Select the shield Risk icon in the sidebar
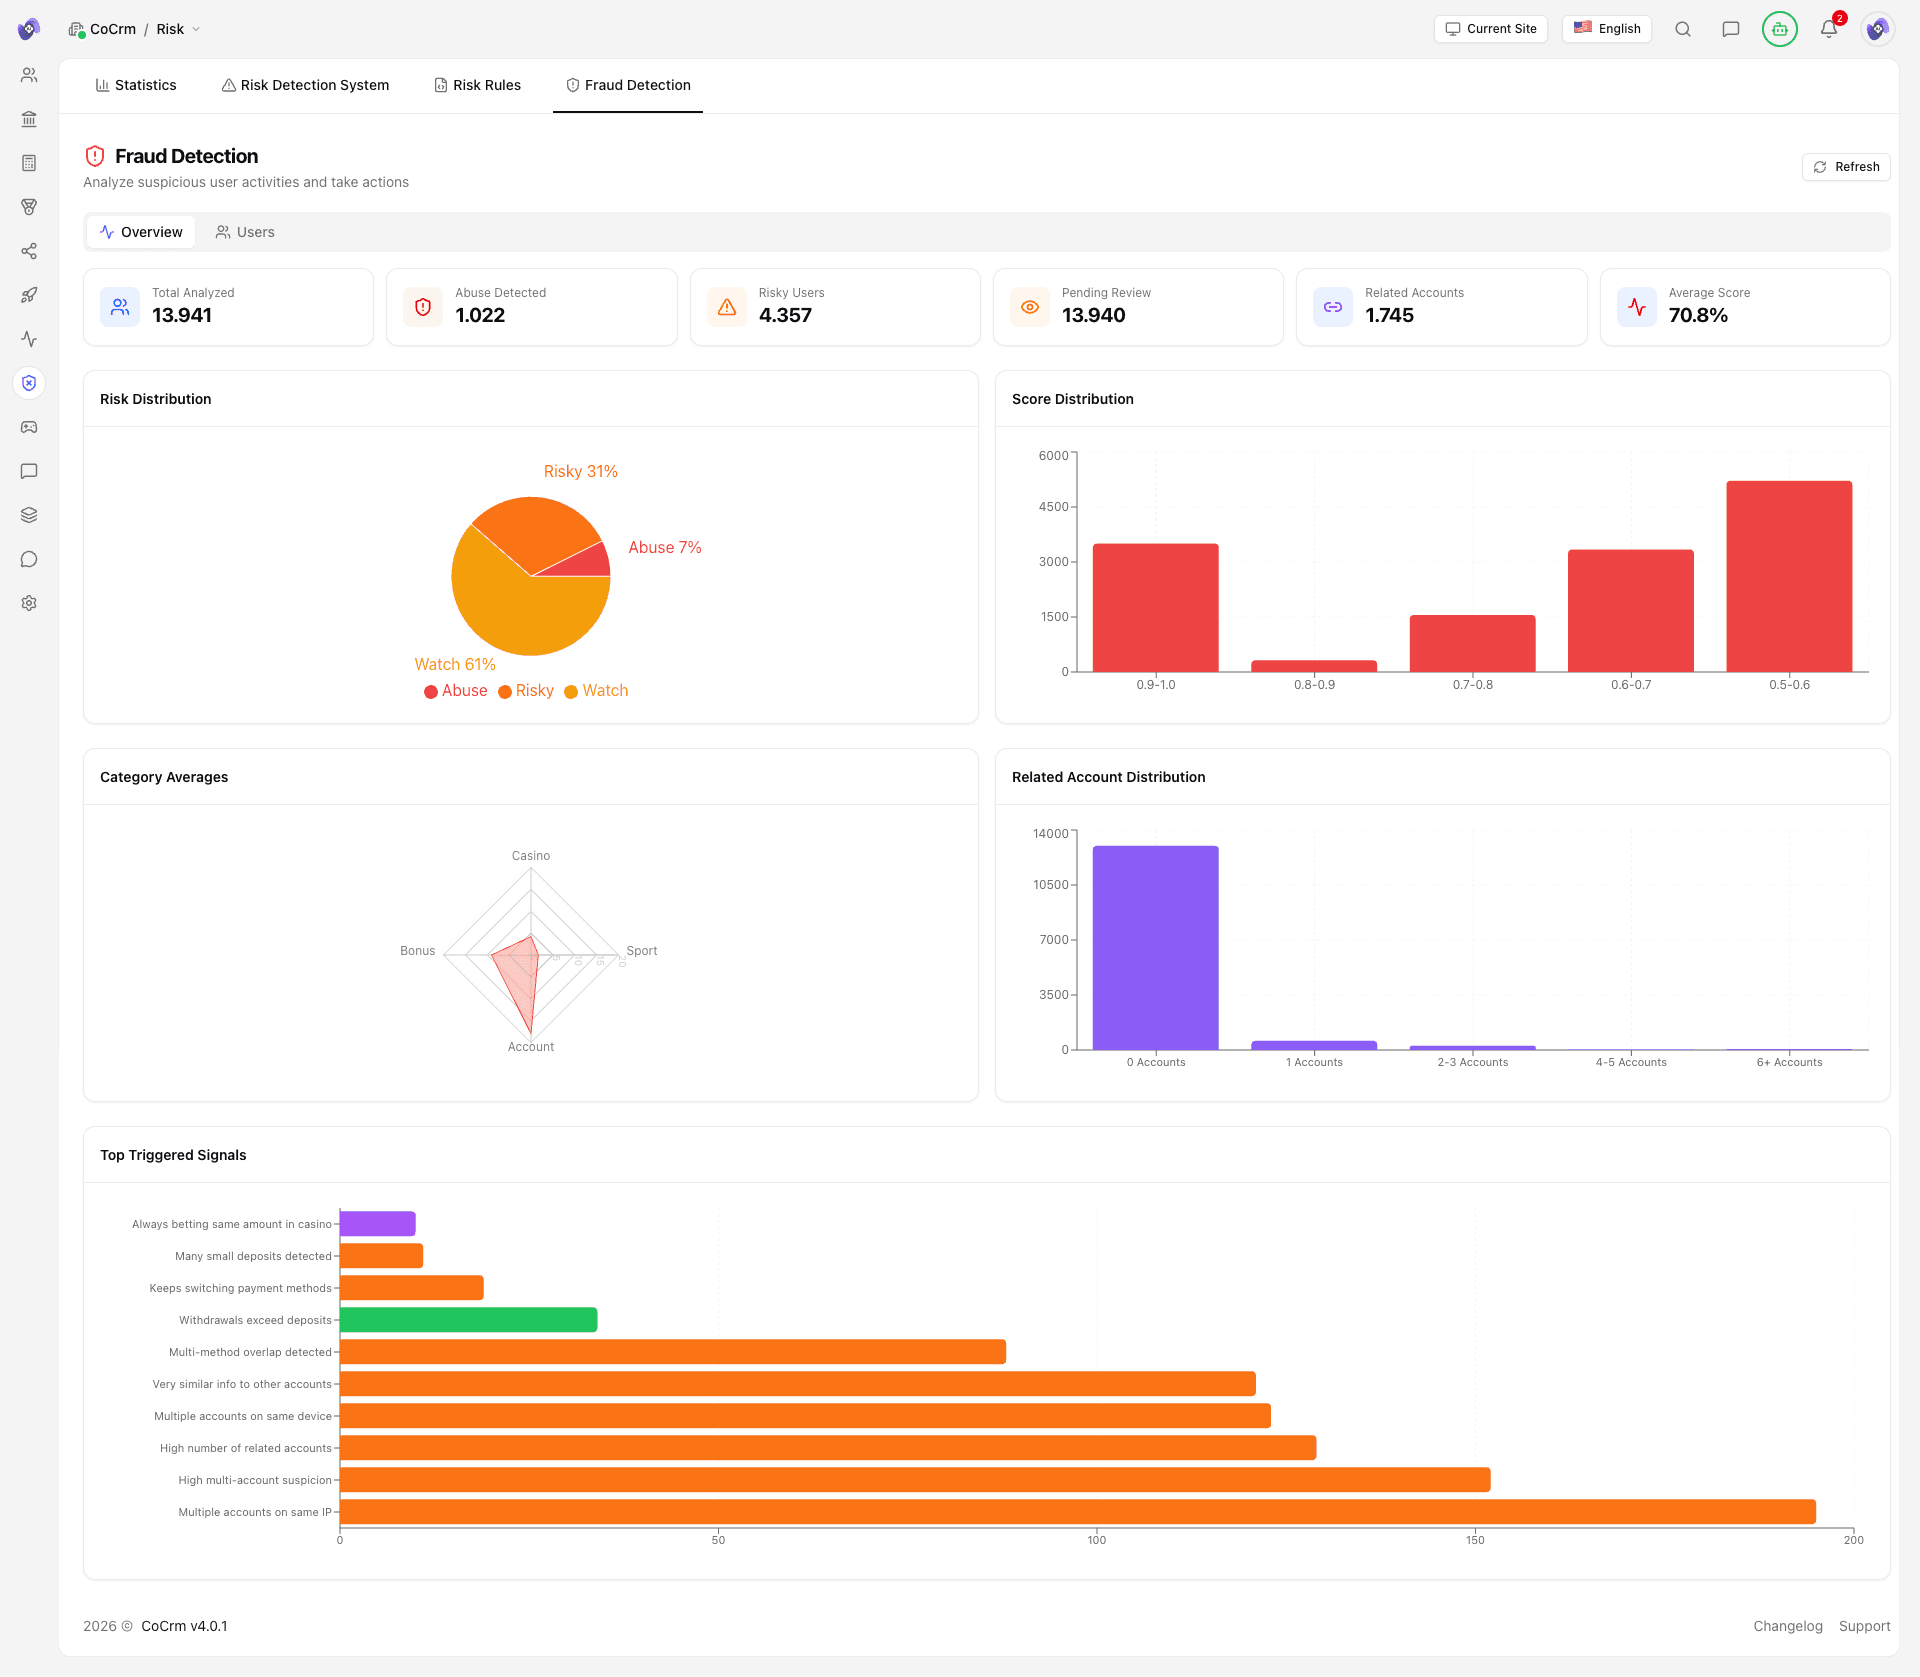 click(29, 383)
